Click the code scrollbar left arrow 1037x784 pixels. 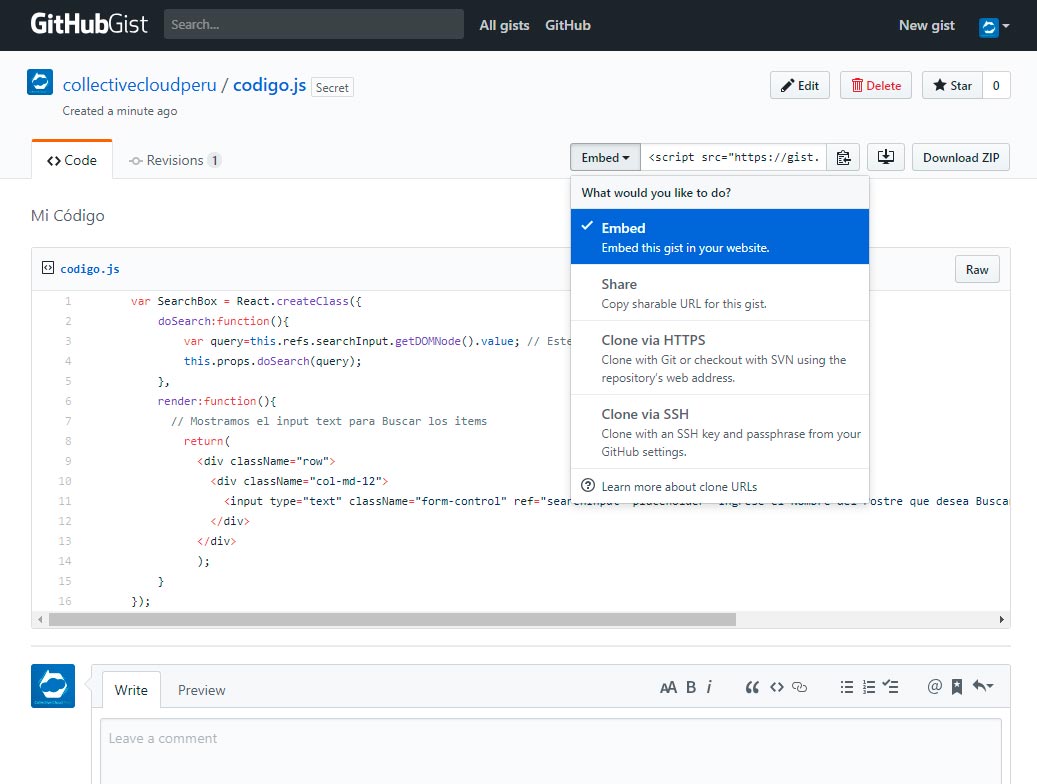pyautogui.click(x=40, y=619)
